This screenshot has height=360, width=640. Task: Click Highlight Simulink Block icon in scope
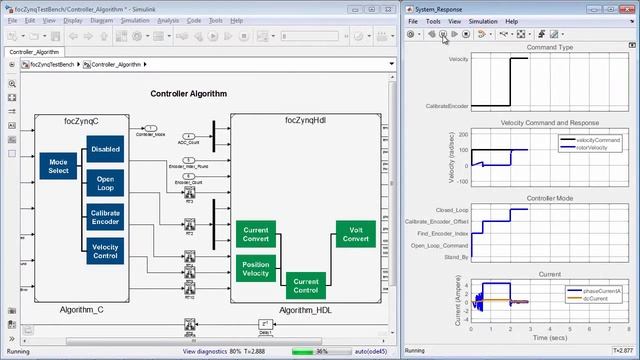pos(482,35)
